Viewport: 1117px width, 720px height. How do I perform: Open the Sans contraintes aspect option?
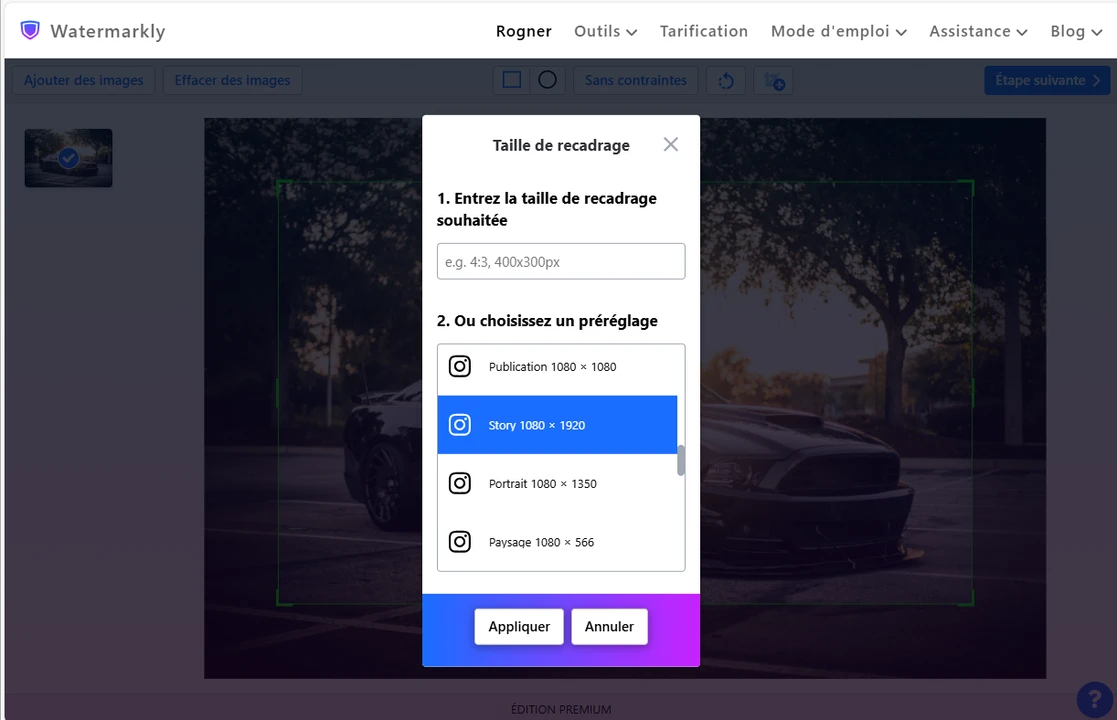635,80
